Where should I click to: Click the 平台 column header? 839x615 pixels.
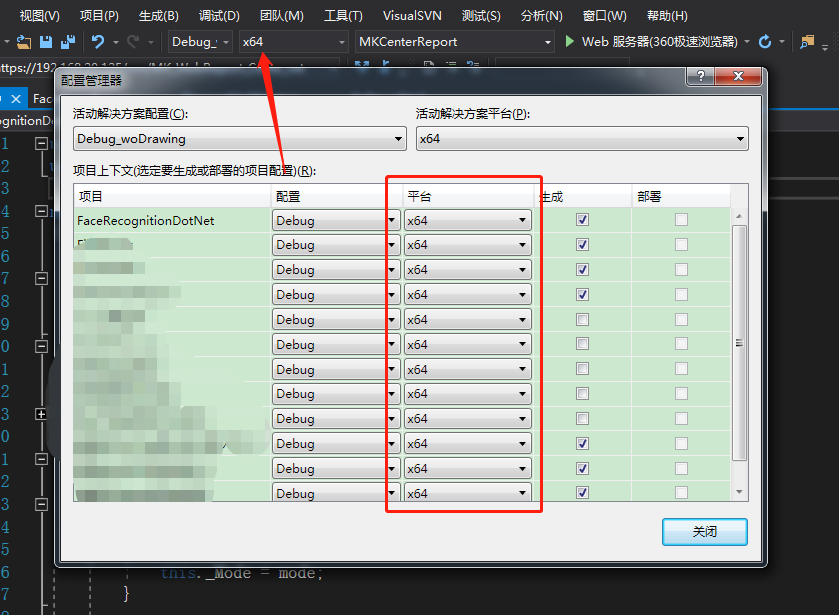click(468, 196)
